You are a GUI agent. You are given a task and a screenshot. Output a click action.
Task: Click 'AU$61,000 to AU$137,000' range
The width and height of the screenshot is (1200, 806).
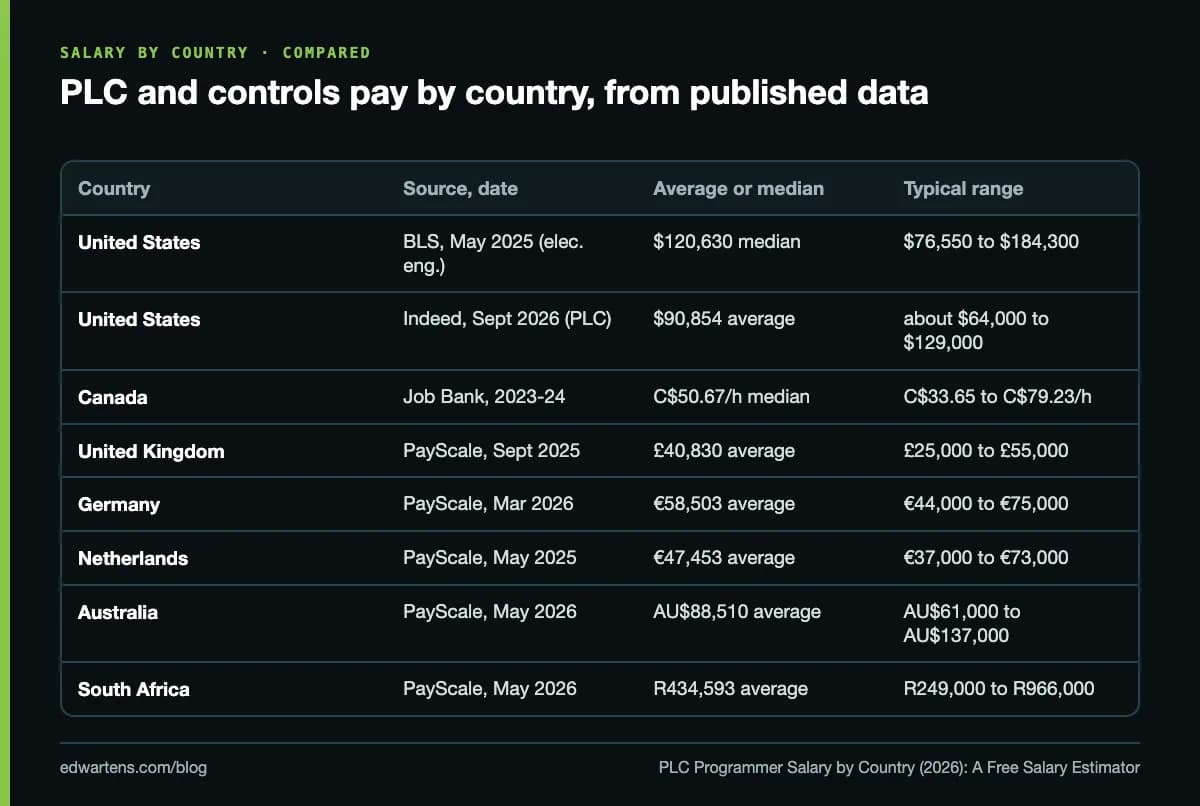click(962, 624)
